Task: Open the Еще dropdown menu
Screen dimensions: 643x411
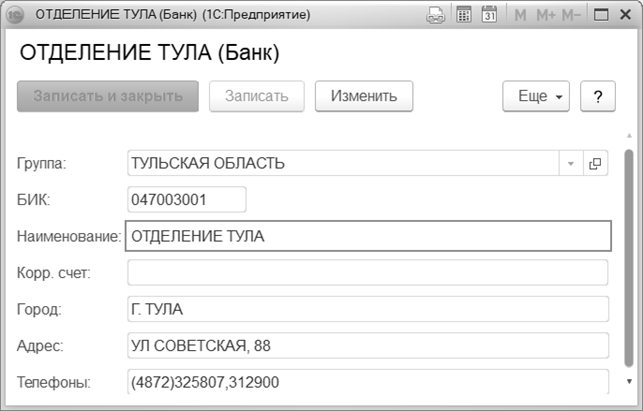Action: [535, 96]
